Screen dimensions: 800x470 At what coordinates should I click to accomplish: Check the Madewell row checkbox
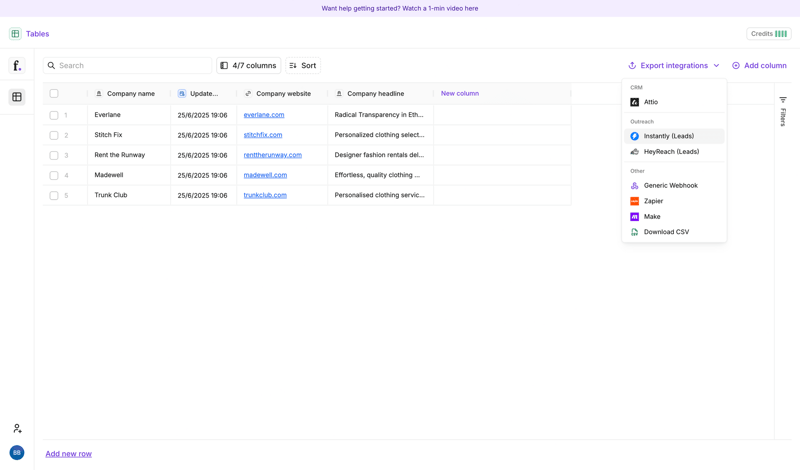(x=54, y=176)
